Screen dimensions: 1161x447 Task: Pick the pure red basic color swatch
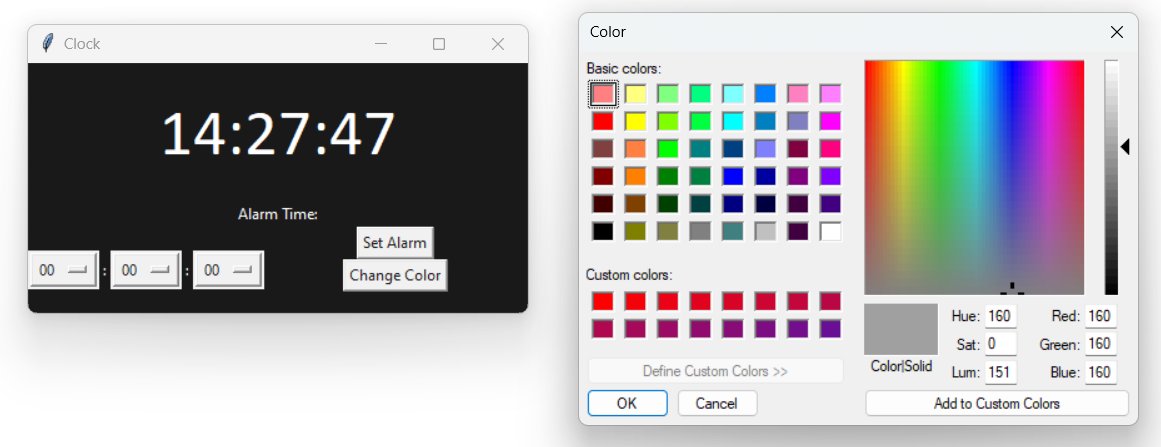pos(603,121)
